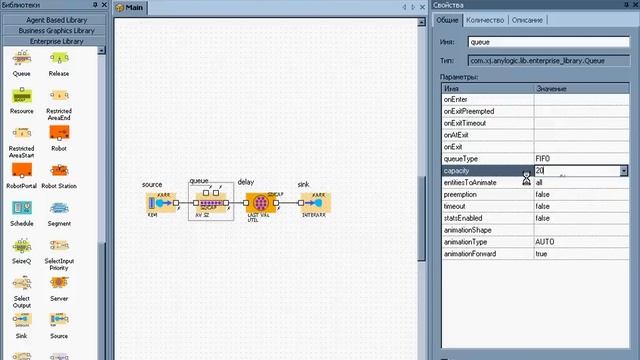
Task: Open the capacity value dropdown arrow
Action: (x=624, y=171)
